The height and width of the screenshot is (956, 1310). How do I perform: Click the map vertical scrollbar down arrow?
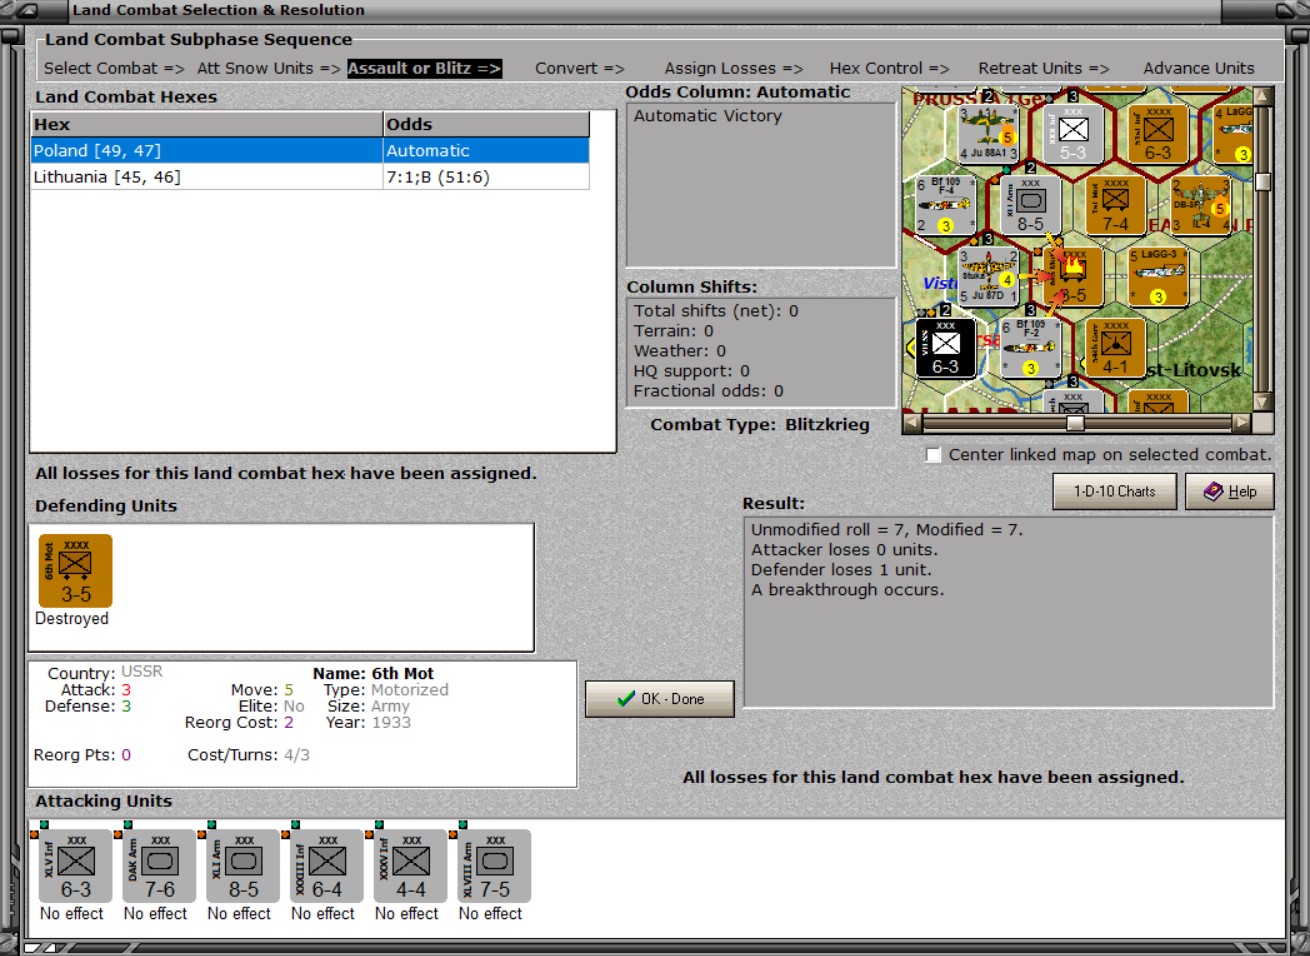1263,402
